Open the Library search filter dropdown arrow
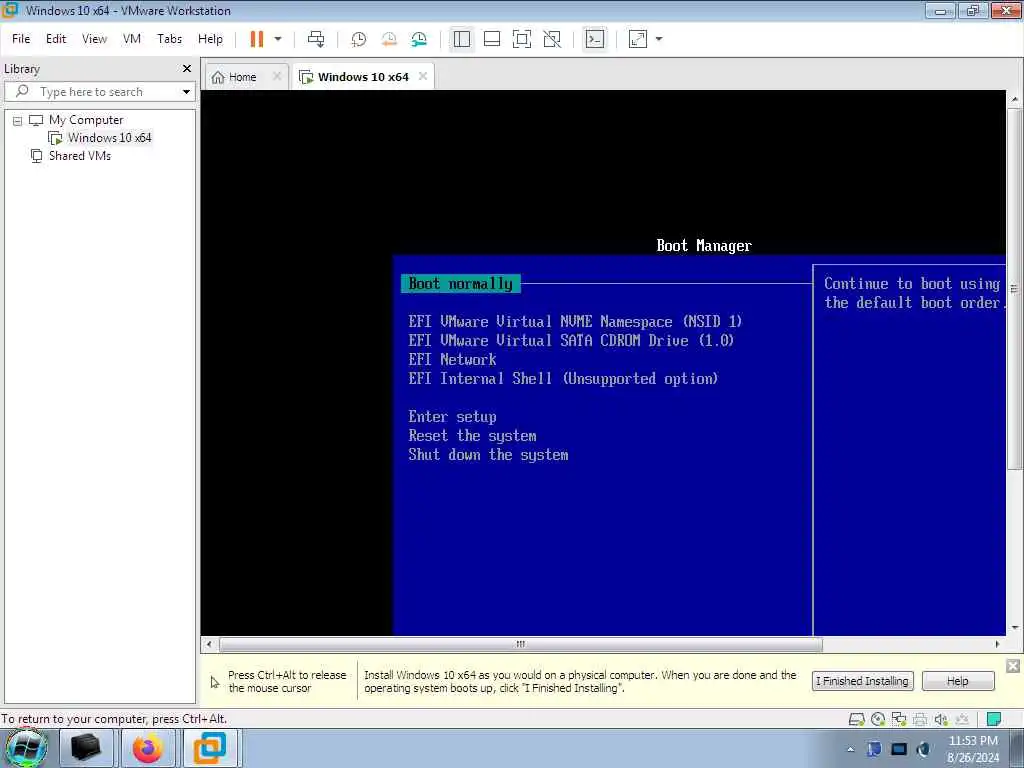This screenshot has width=1024, height=768. (186, 91)
